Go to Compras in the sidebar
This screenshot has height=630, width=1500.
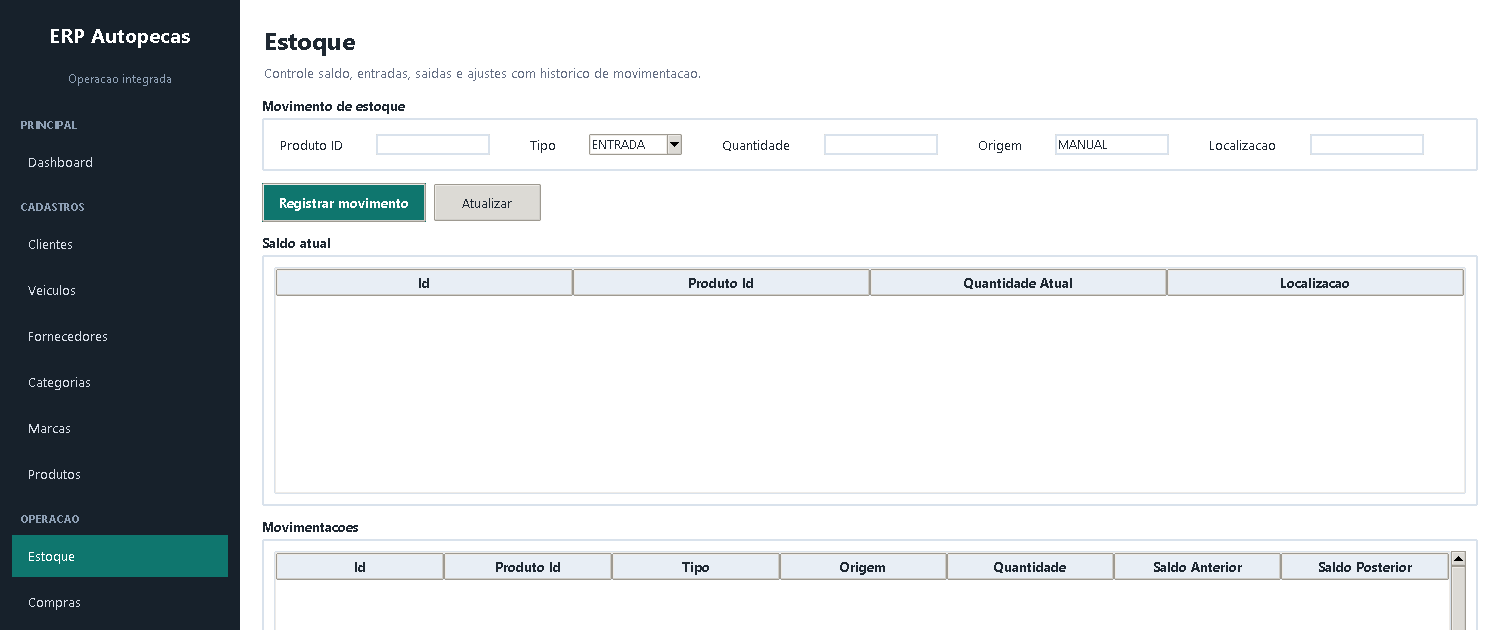point(120,602)
